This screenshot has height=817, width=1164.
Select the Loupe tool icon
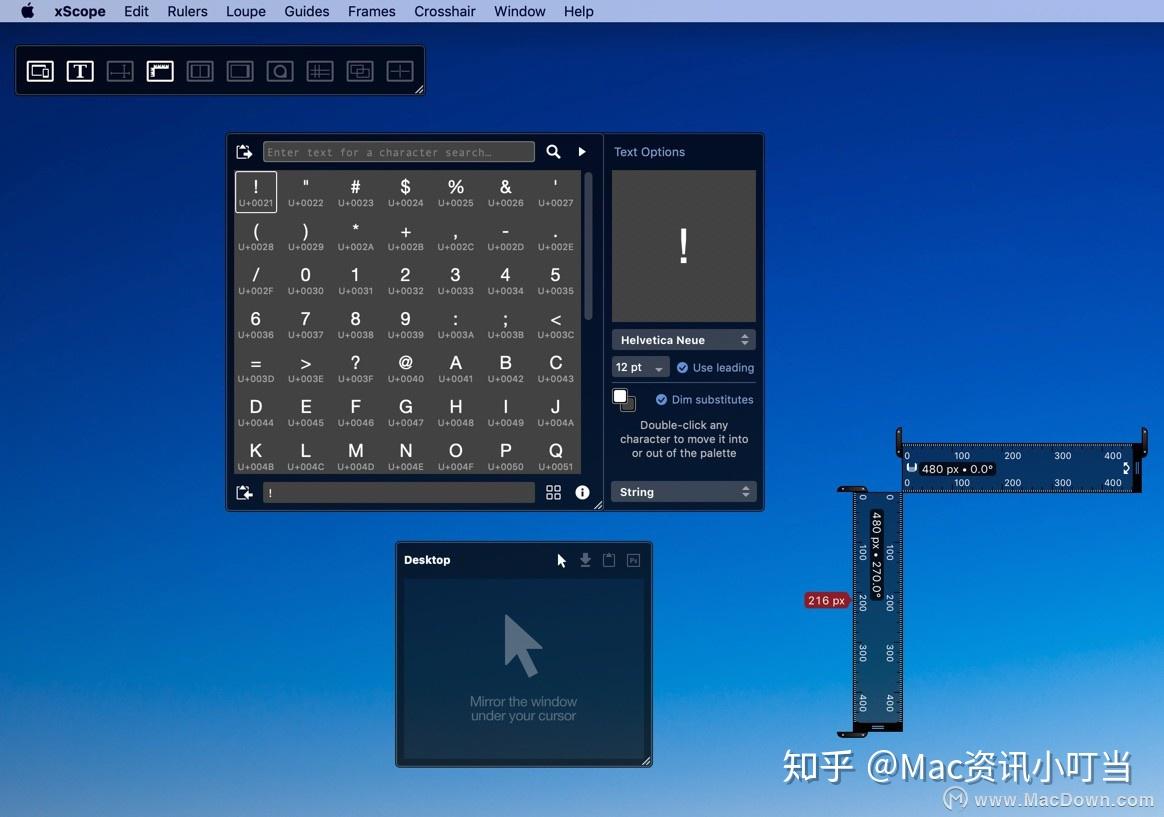coord(279,71)
